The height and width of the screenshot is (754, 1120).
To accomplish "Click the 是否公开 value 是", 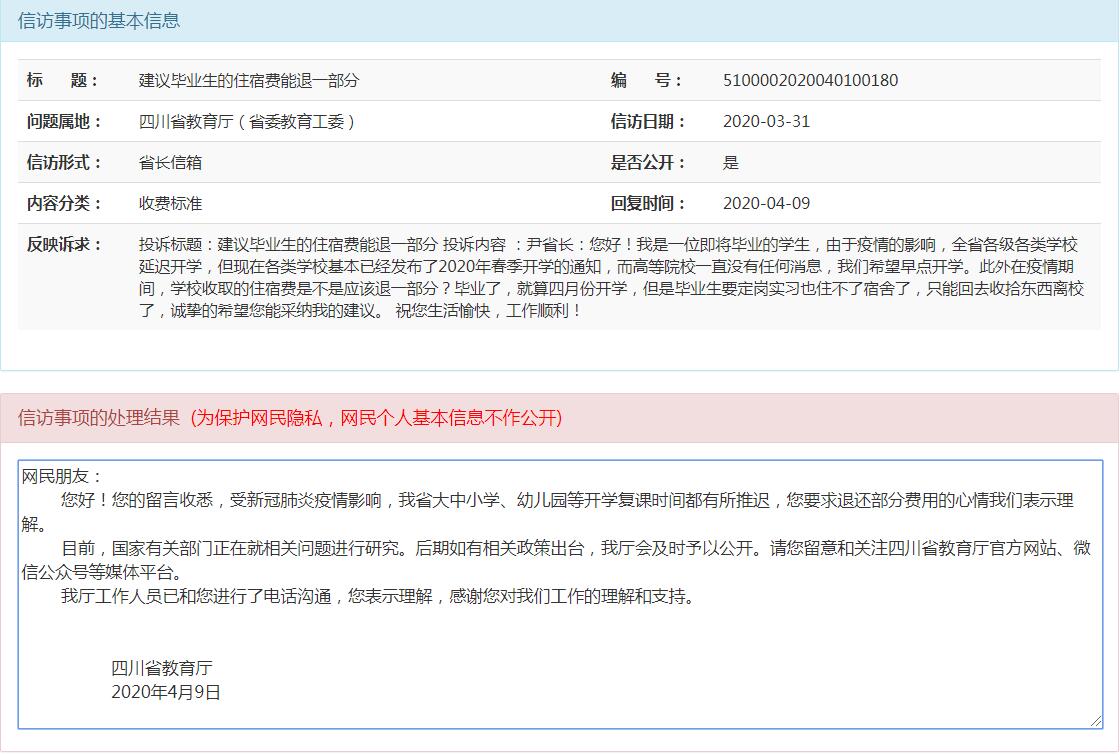I will (x=731, y=163).
